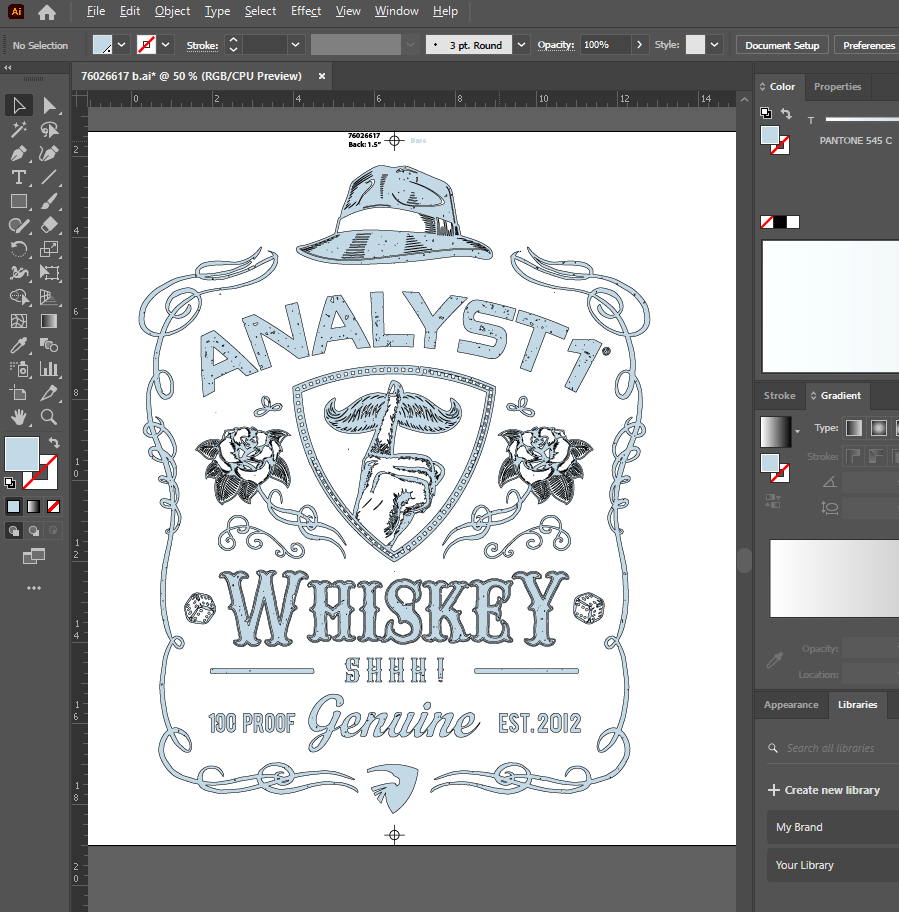Expand the Opacity 100% flyout arrow
Screen dimensions: 899x912
(640, 45)
